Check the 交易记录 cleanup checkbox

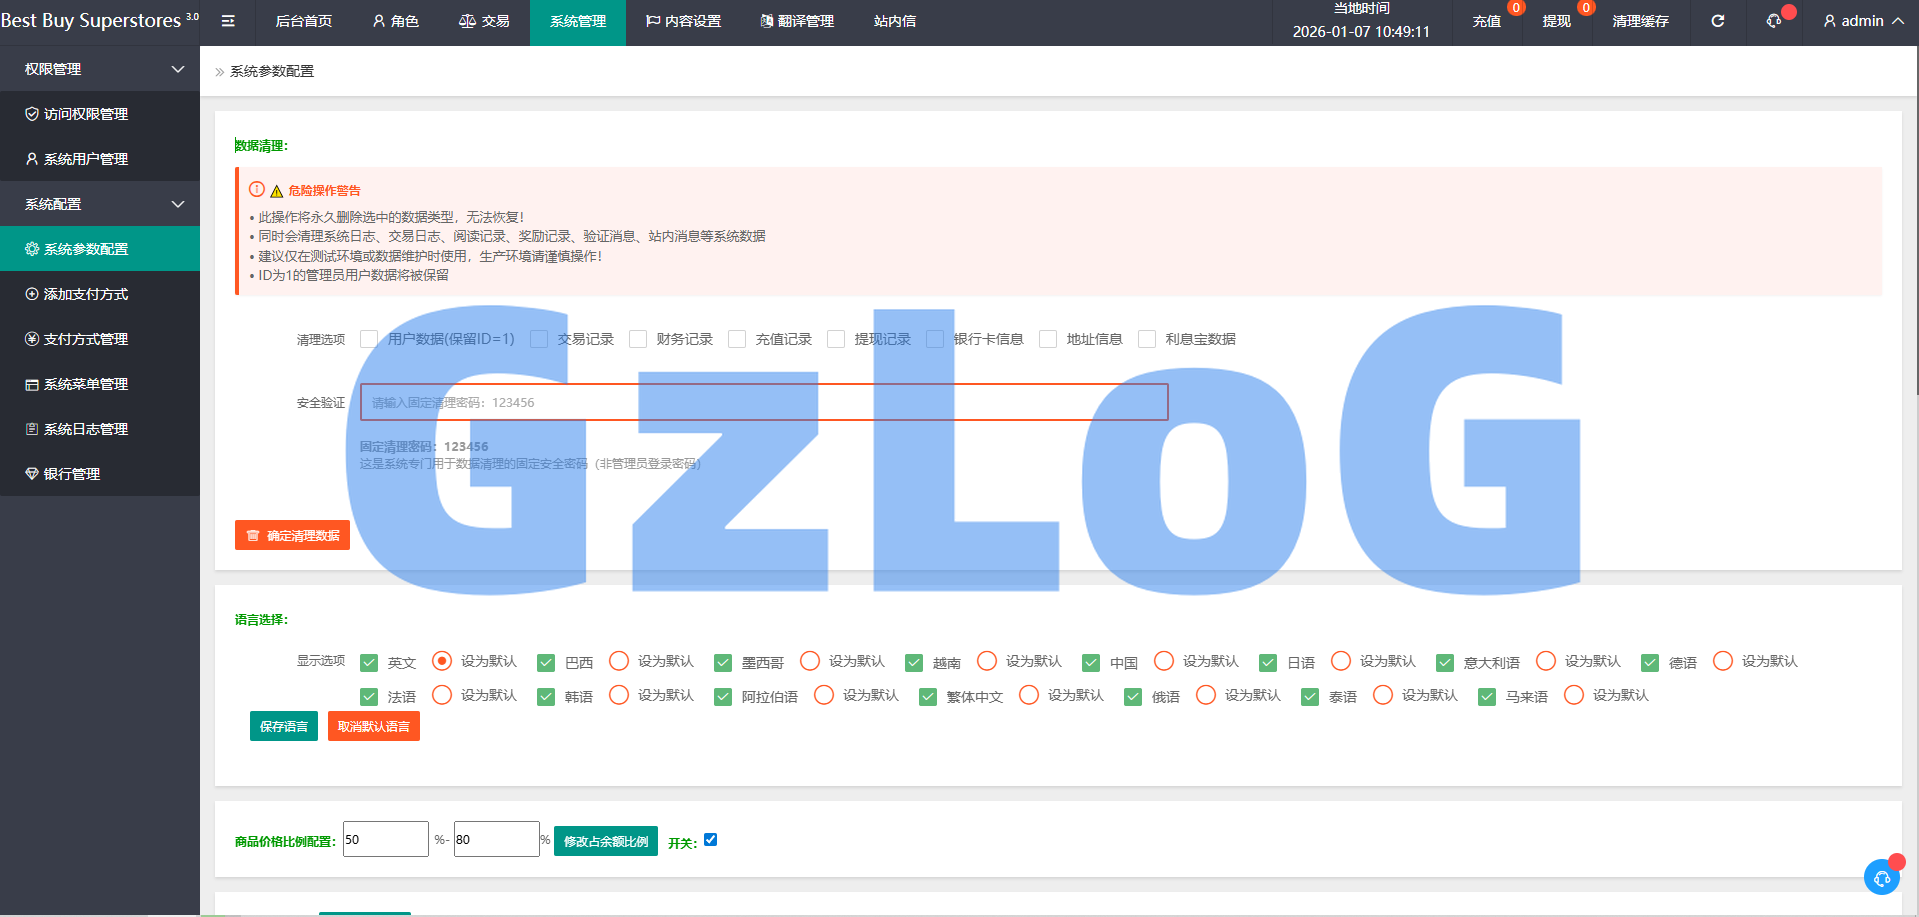pyautogui.click(x=539, y=339)
